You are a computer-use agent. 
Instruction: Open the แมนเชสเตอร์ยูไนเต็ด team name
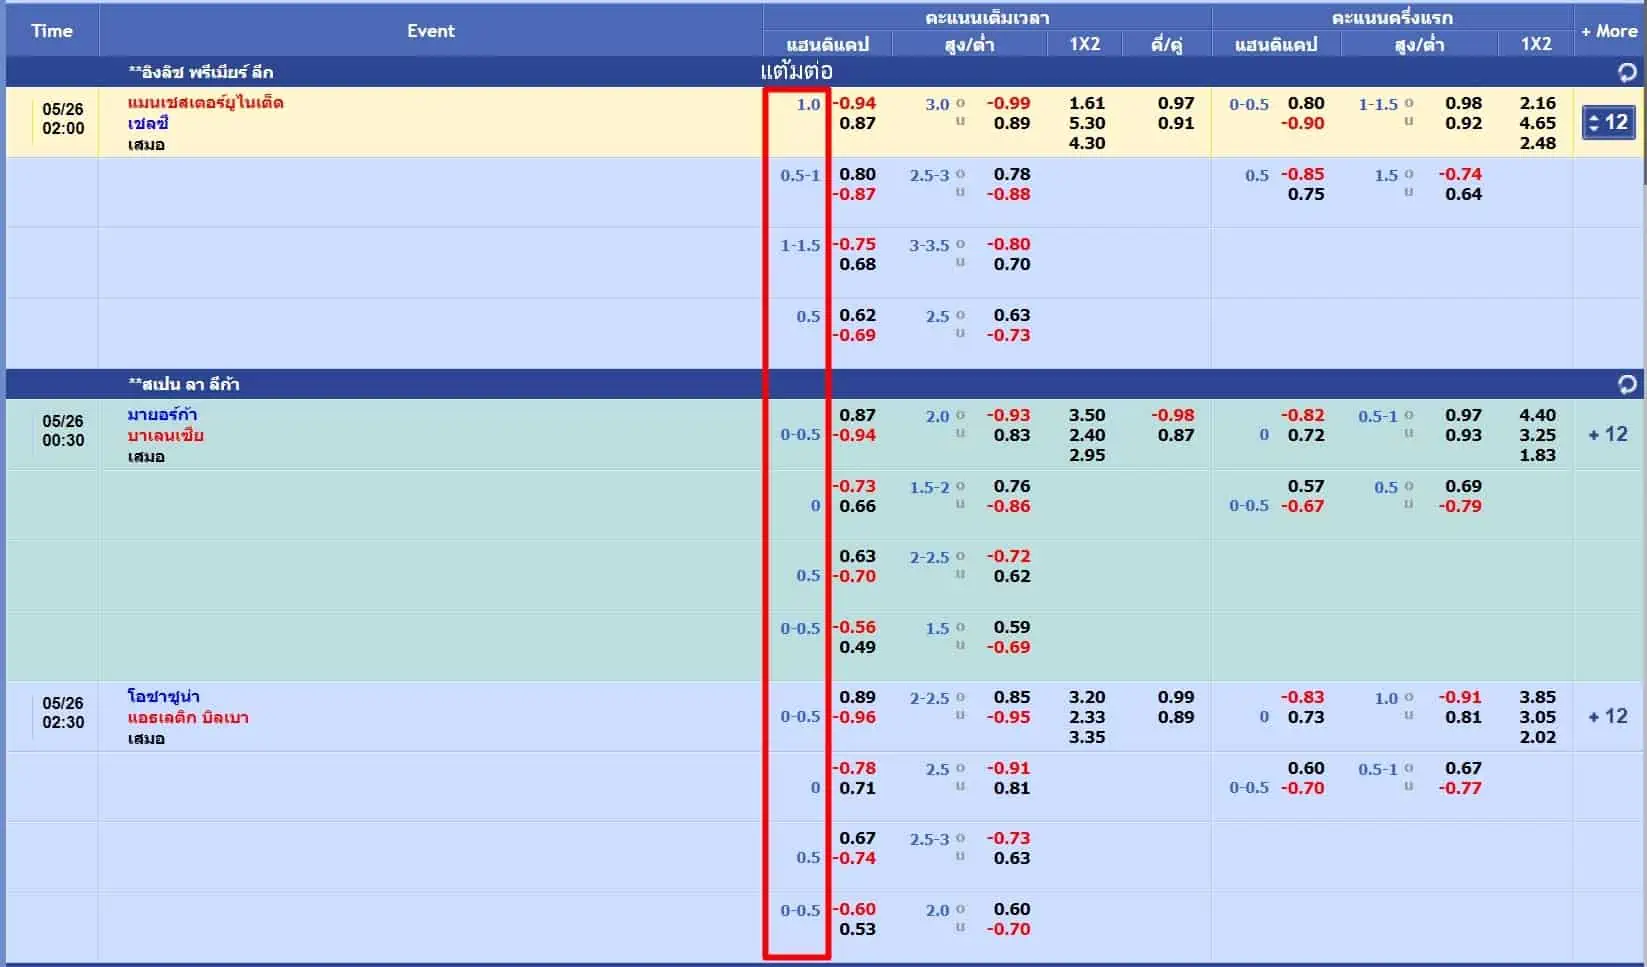click(205, 102)
